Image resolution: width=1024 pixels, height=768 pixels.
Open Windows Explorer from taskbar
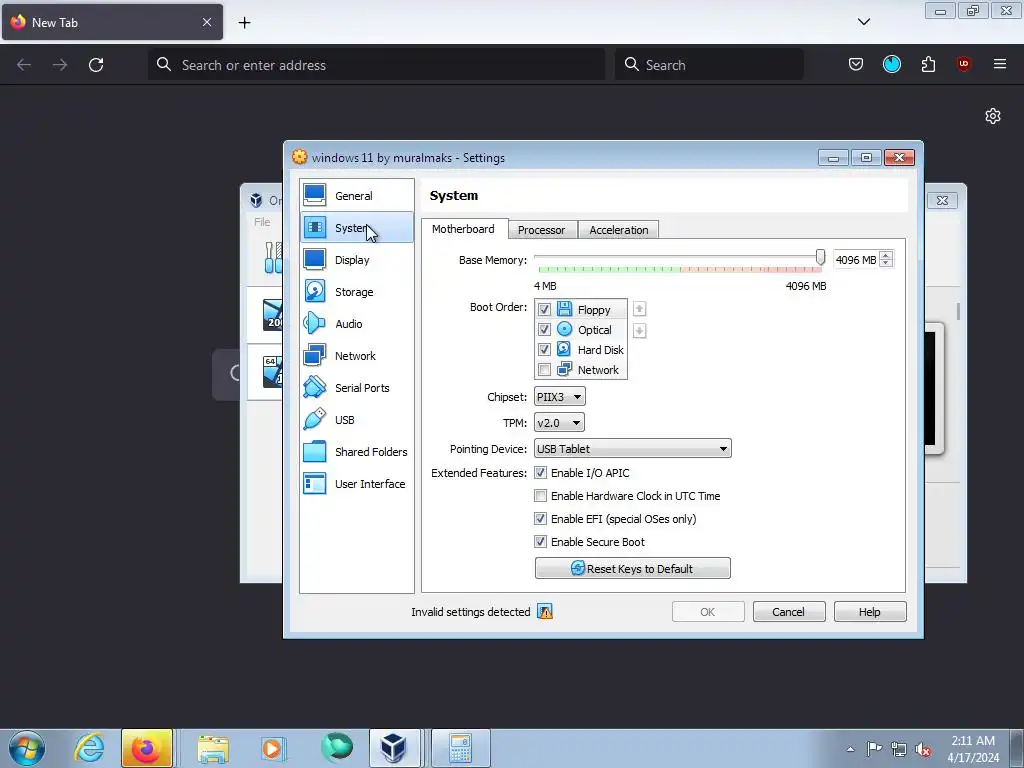click(x=214, y=748)
